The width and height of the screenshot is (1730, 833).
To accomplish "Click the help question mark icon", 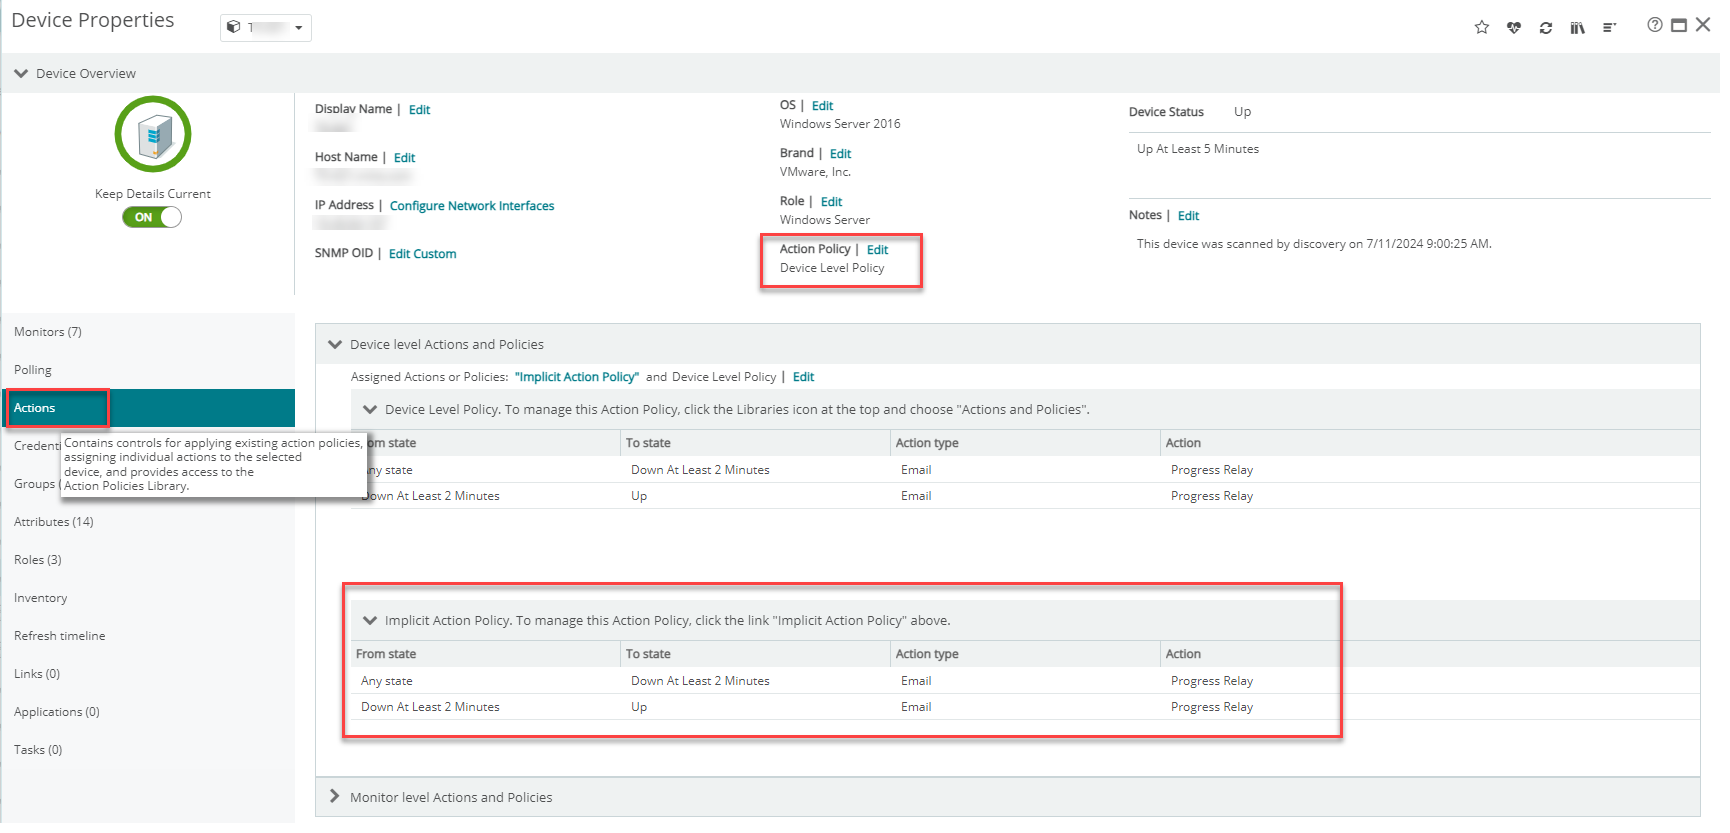I will click(1655, 25).
